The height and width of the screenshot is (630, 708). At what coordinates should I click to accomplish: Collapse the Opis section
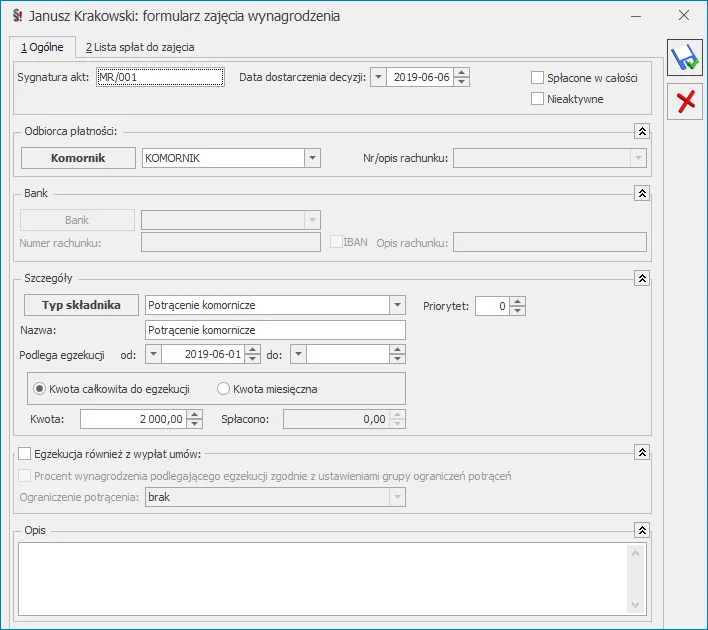point(642,530)
